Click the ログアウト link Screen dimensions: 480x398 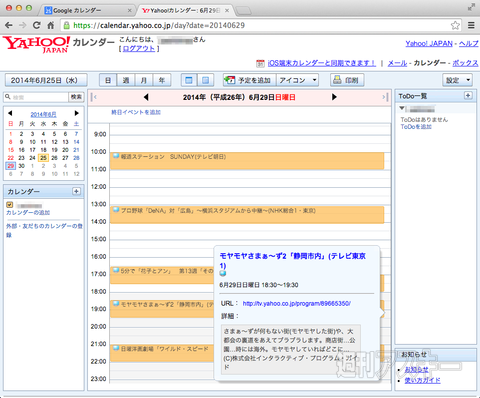click(x=139, y=49)
